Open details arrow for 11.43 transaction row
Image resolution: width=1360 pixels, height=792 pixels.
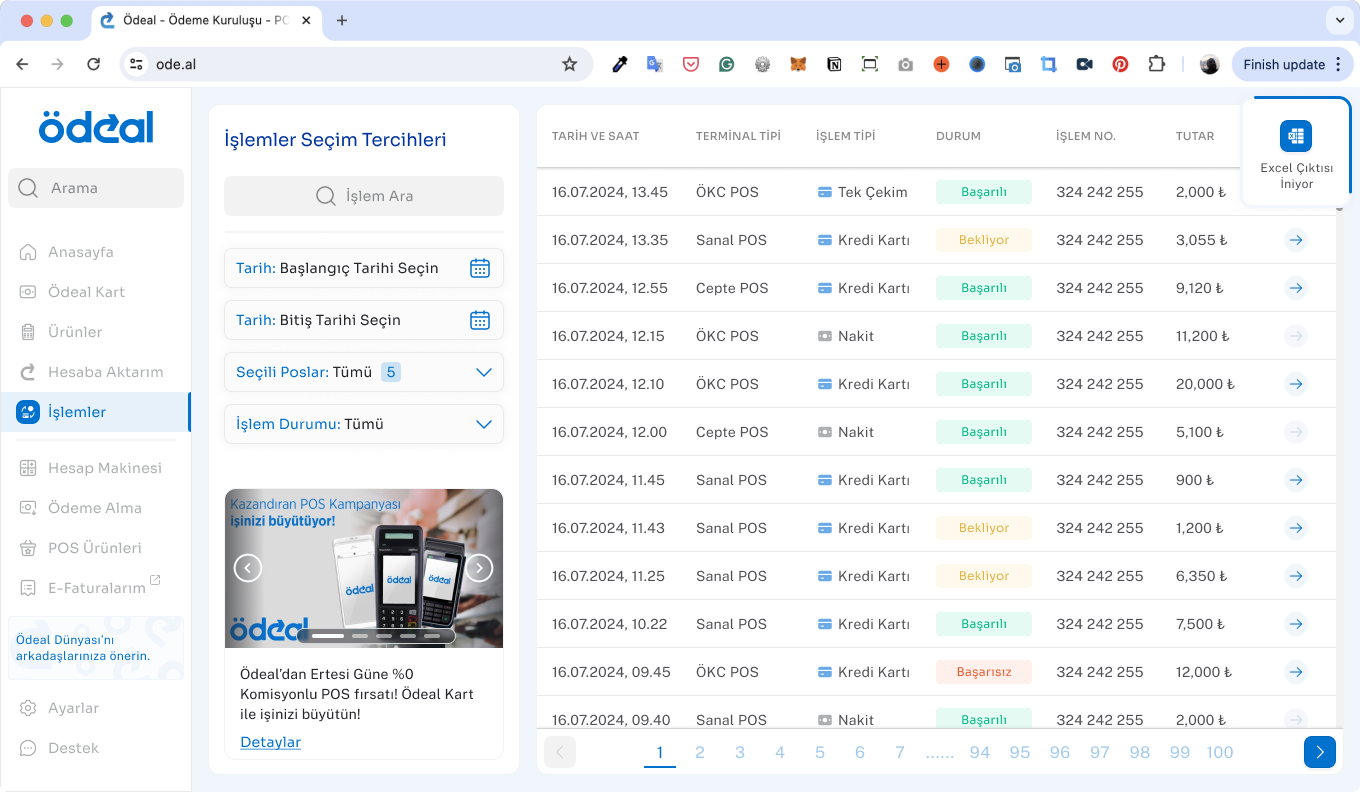1296,528
